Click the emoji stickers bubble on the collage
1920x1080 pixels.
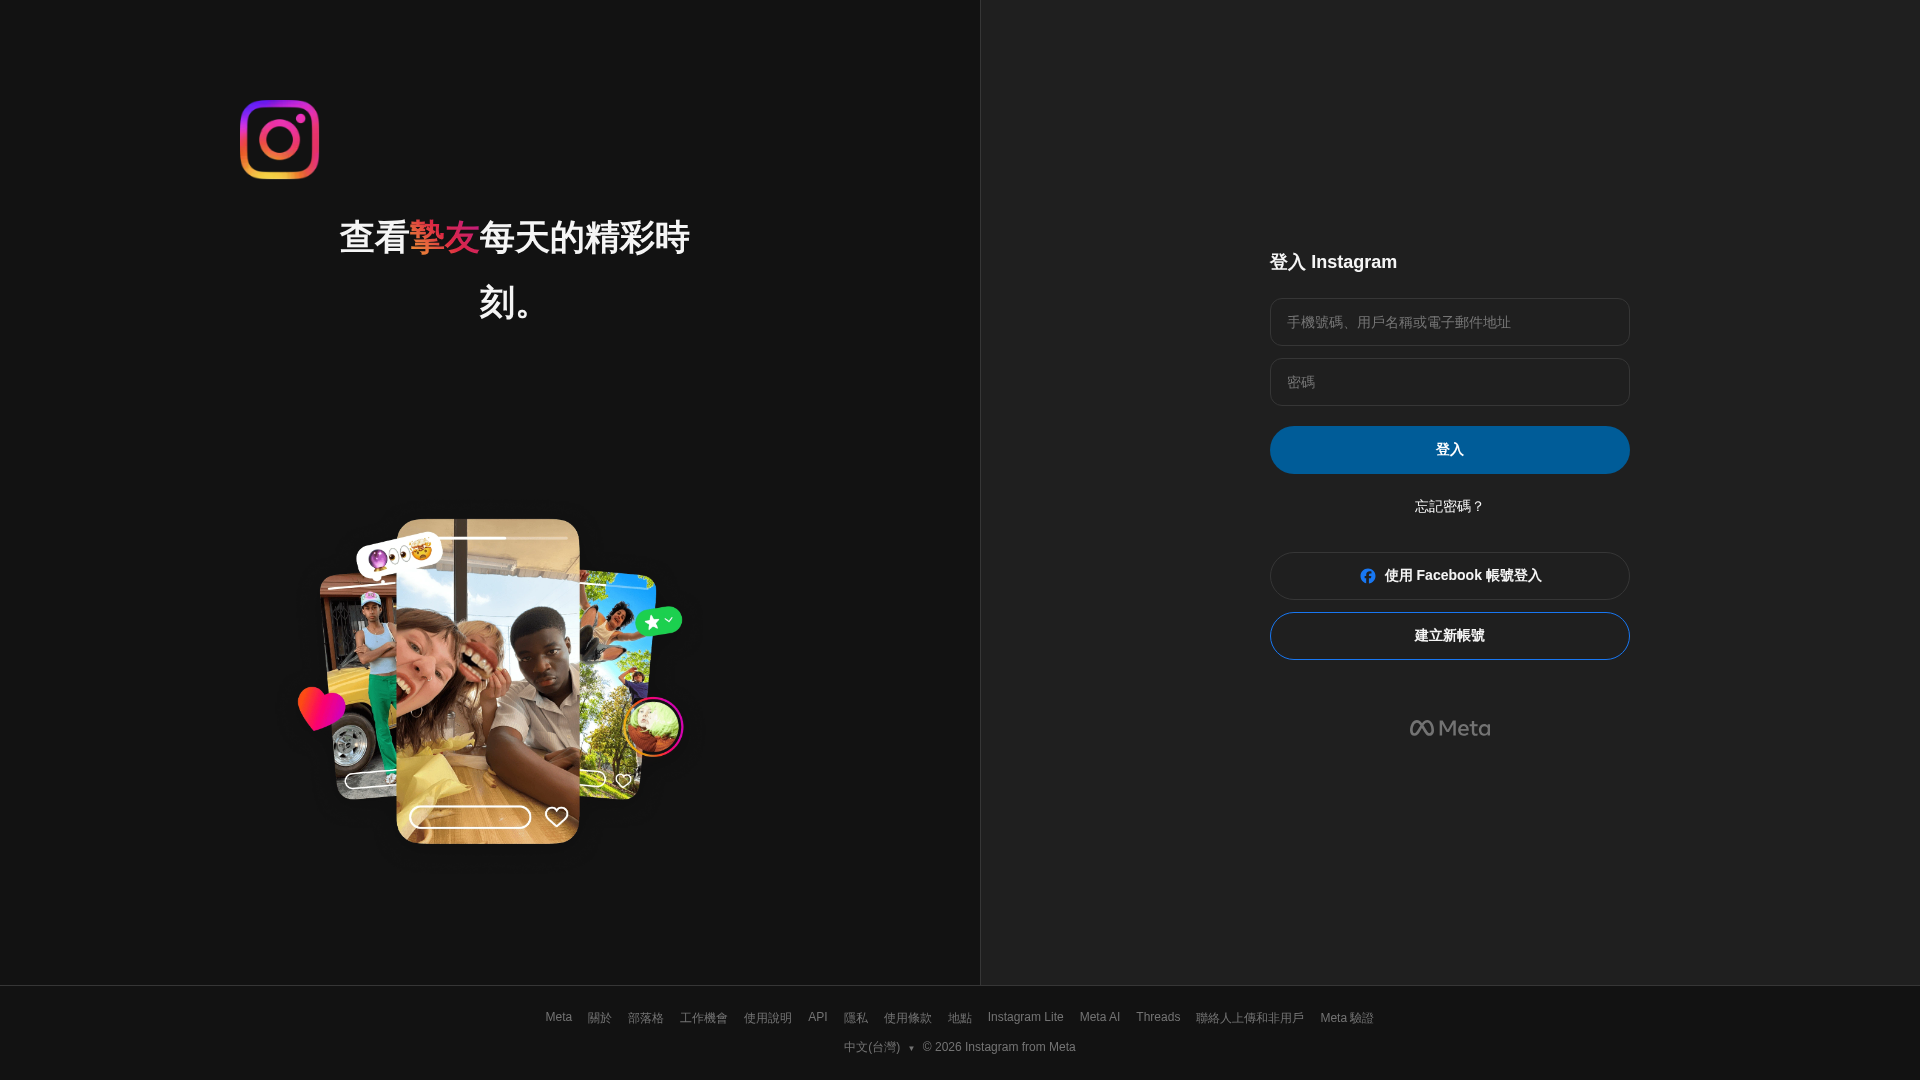tap(398, 556)
